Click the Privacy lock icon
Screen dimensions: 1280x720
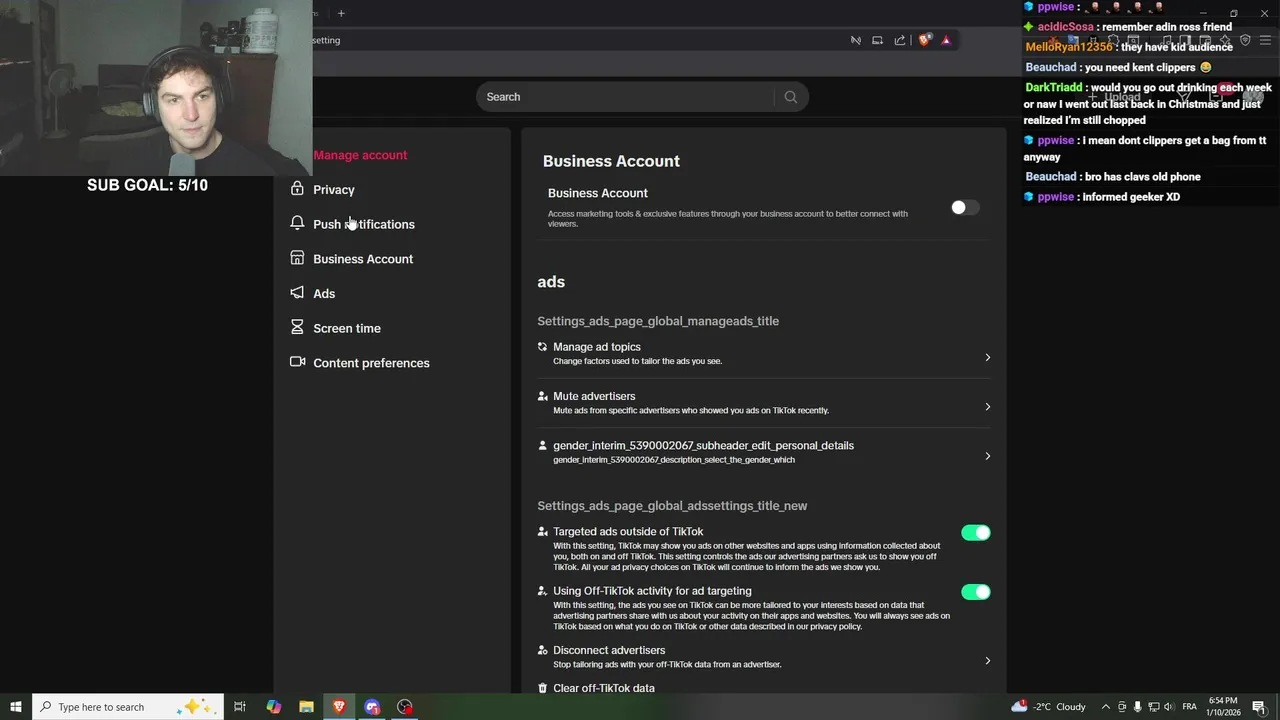[x=297, y=189]
